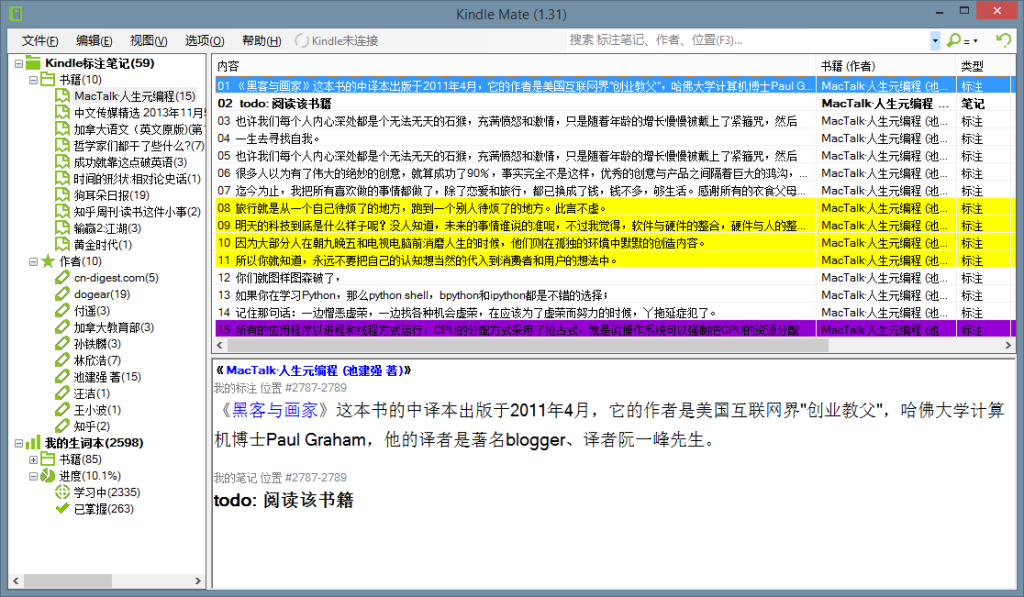Collapse the 作者(10) tree branch
This screenshot has height=597, width=1024.
point(33,261)
